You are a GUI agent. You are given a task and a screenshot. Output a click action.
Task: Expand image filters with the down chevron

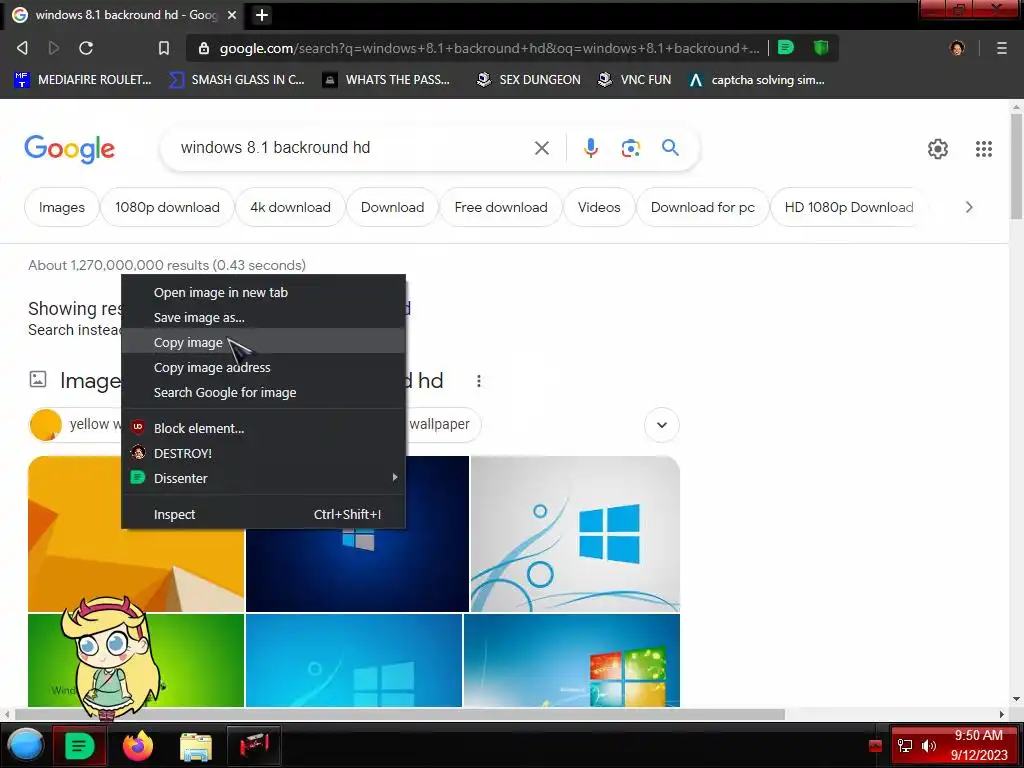[662, 424]
